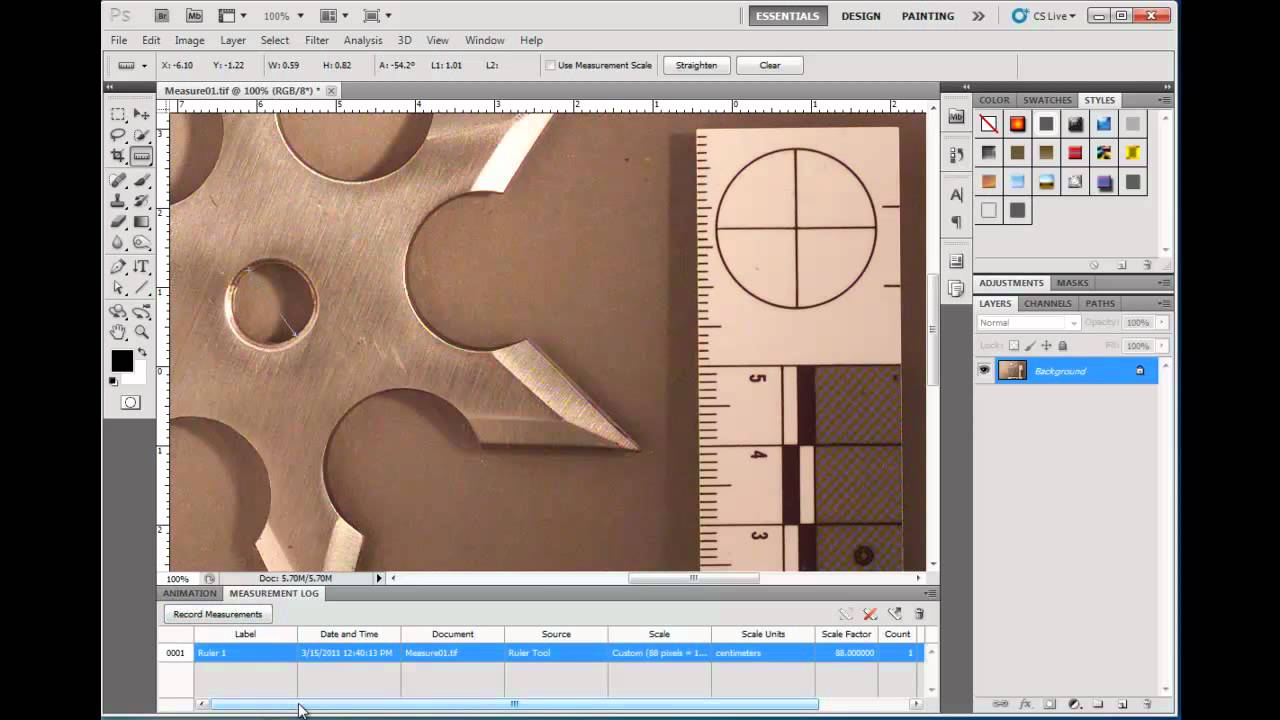
Task: Add a layer style with the fx icon
Action: 1025,704
